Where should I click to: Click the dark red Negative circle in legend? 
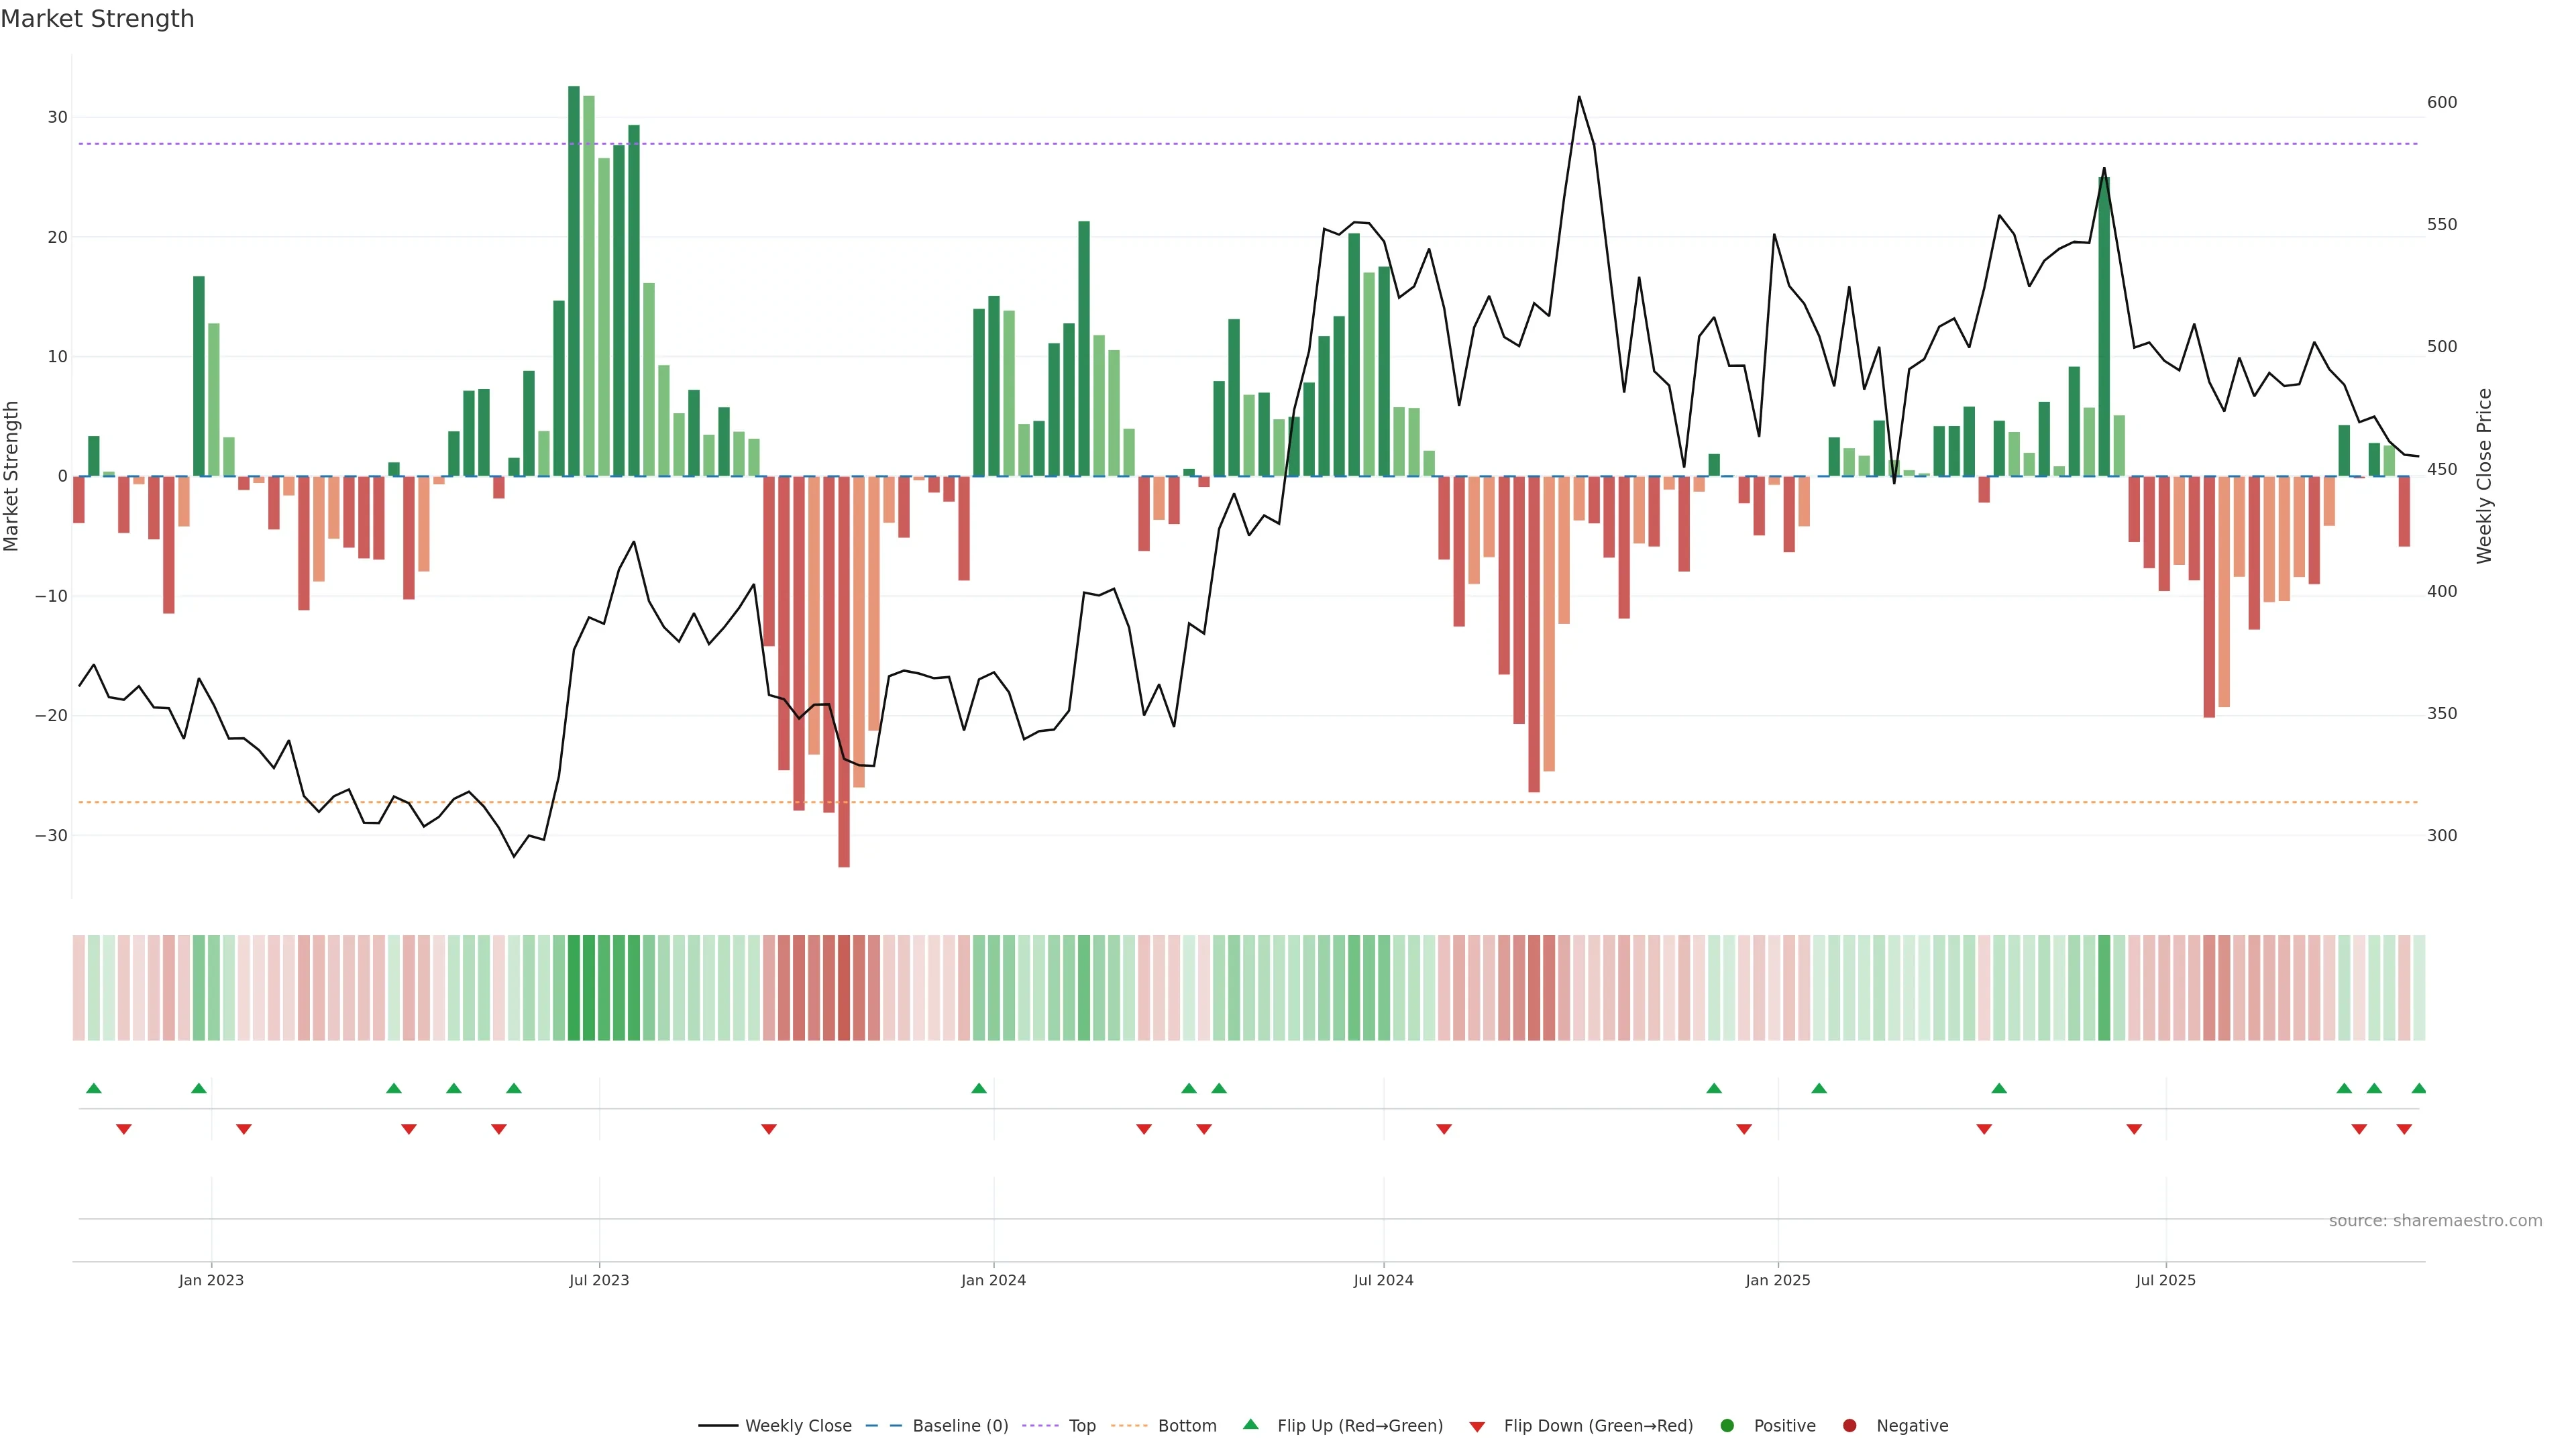1849,1426
